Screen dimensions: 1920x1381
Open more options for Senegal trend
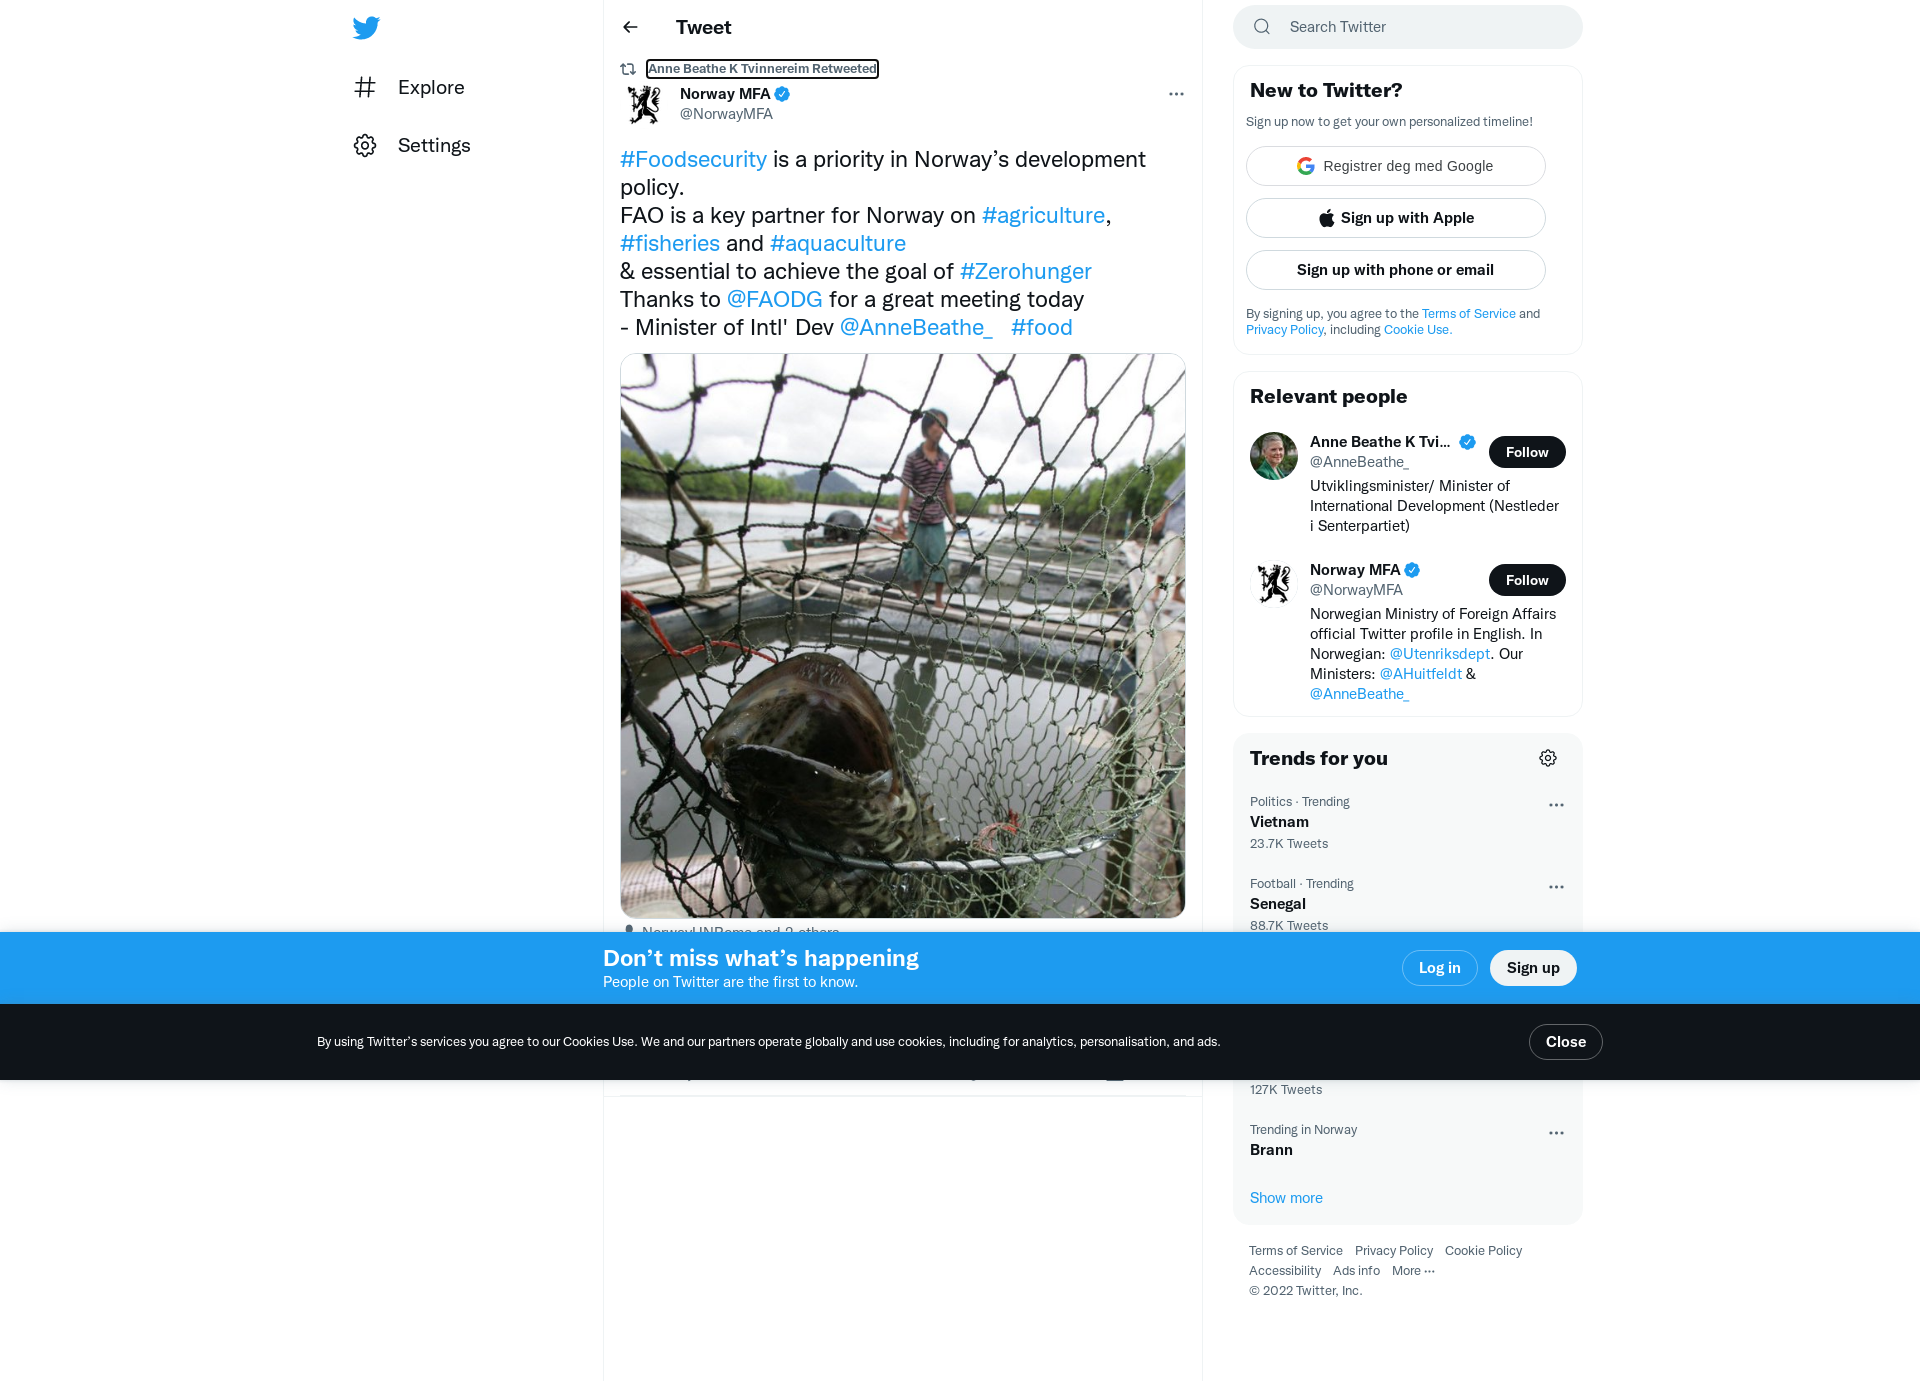click(1556, 887)
